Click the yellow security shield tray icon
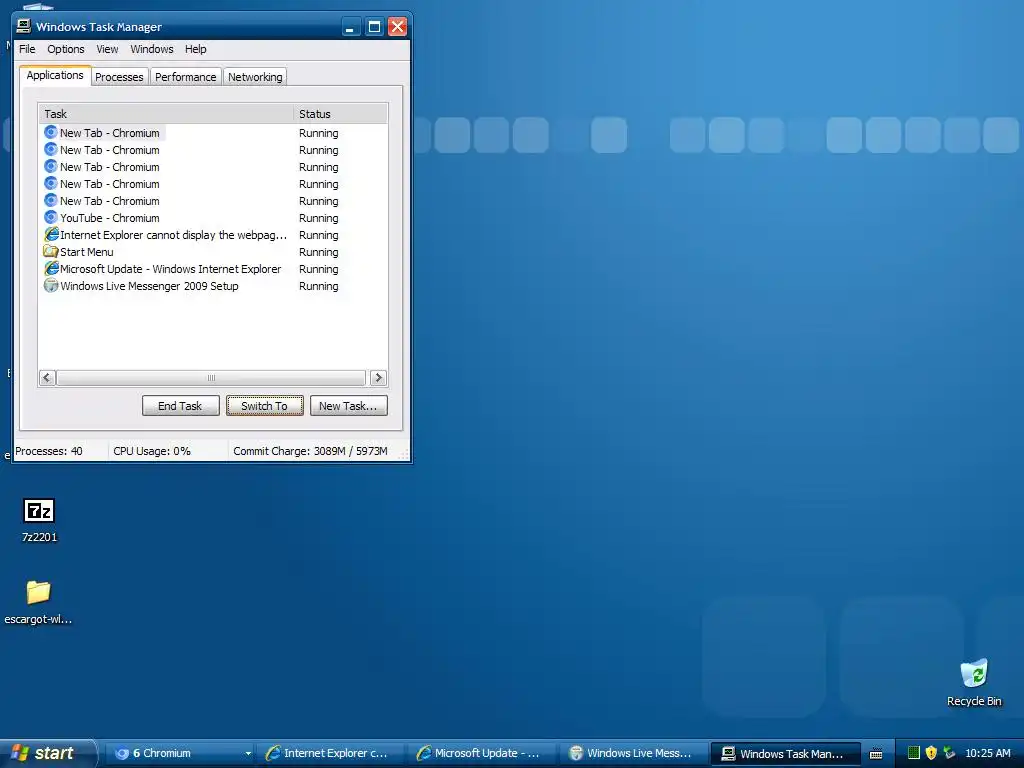Image resolution: width=1024 pixels, height=768 pixels. point(931,753)
